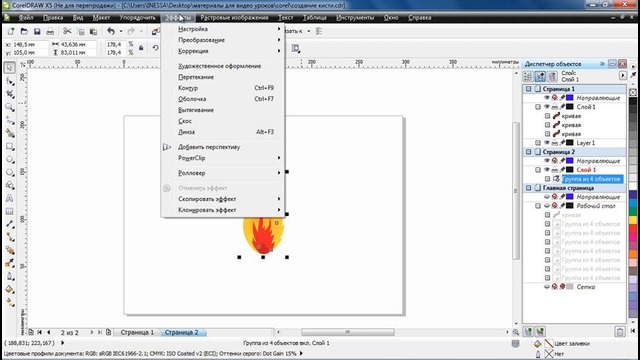Viewport: 640px width, 360px height.
Task: Click the horizontal scrollbar thumb below canvas
Action: point(348,332)
